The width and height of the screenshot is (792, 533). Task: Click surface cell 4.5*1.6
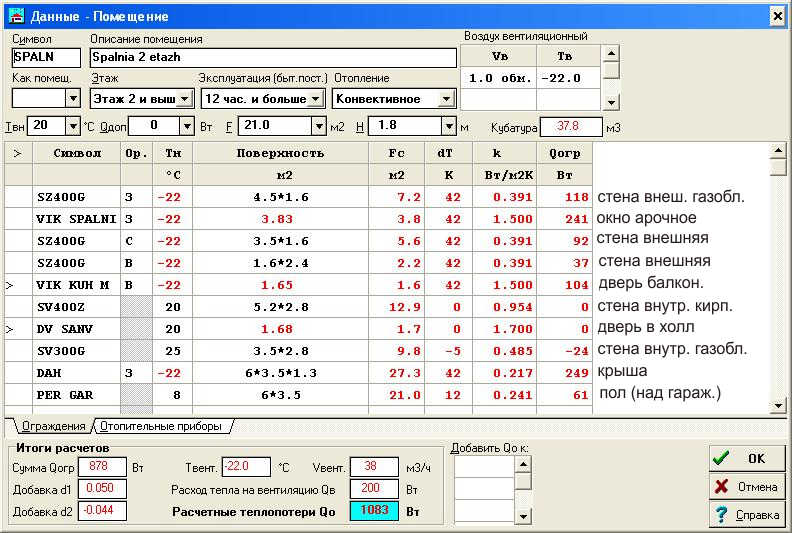(281, 198)
